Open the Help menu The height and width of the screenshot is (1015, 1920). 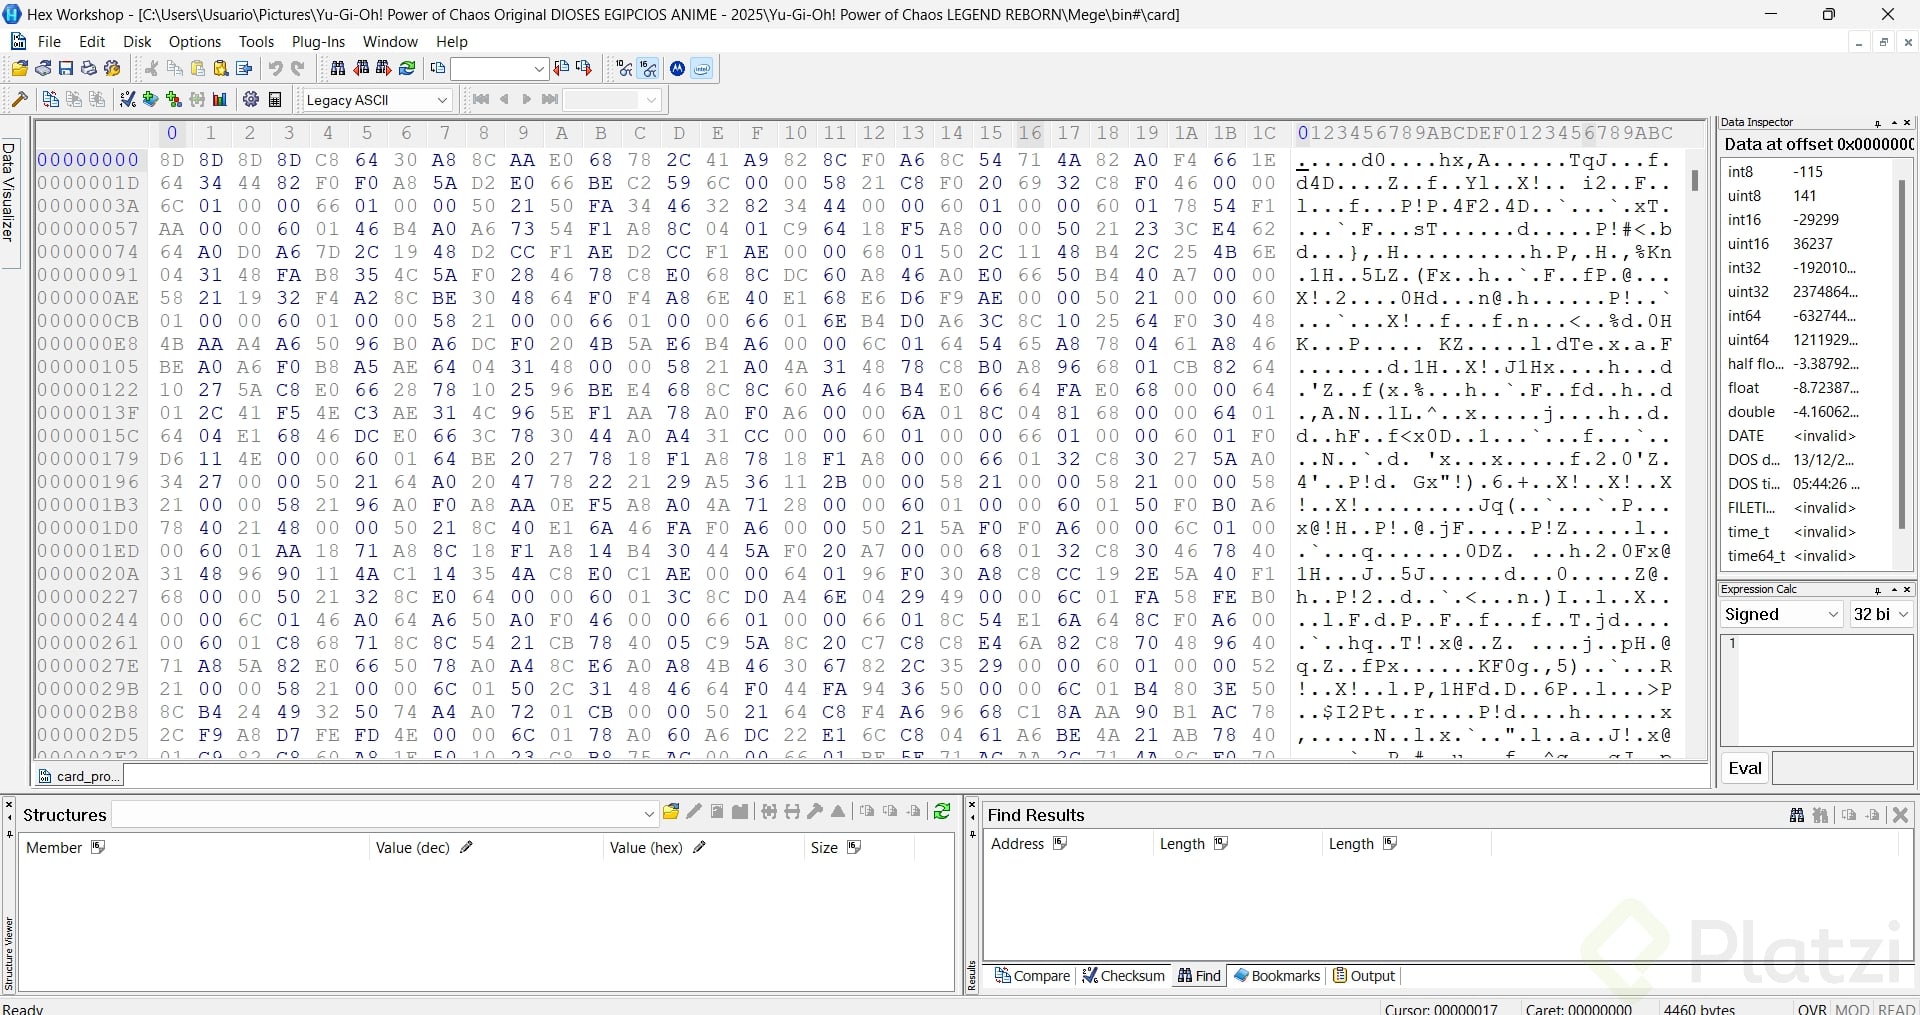(x=452, y=42)
